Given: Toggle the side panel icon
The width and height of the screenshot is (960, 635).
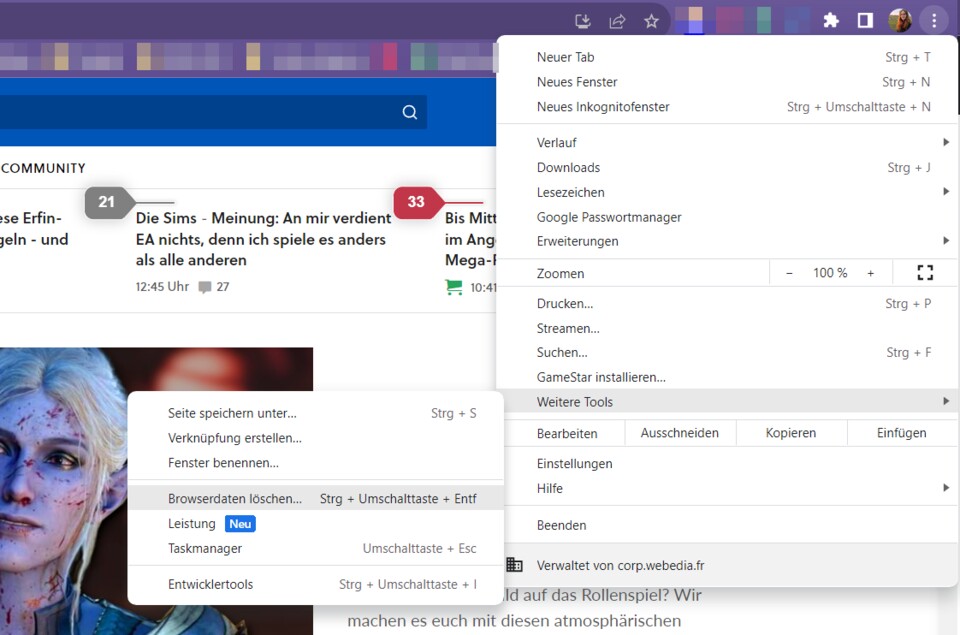Looking at the screenshot, I should (865, 21).
